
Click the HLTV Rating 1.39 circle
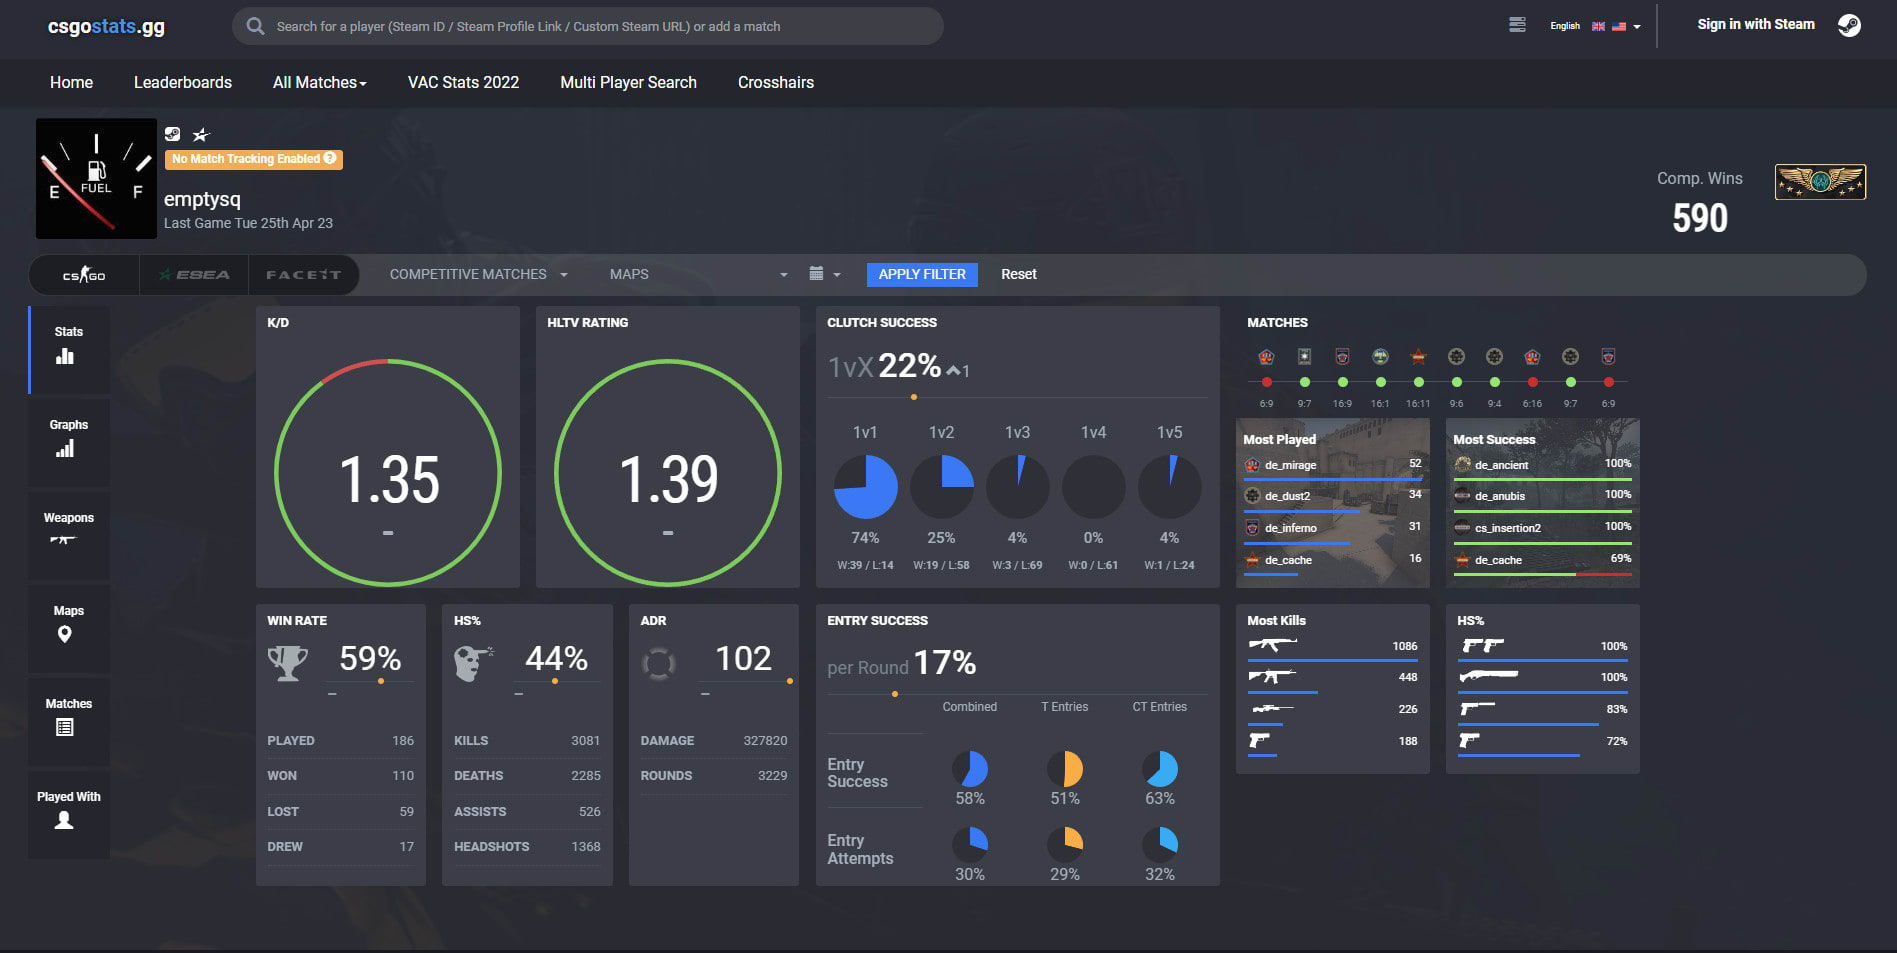click(668, 472)
